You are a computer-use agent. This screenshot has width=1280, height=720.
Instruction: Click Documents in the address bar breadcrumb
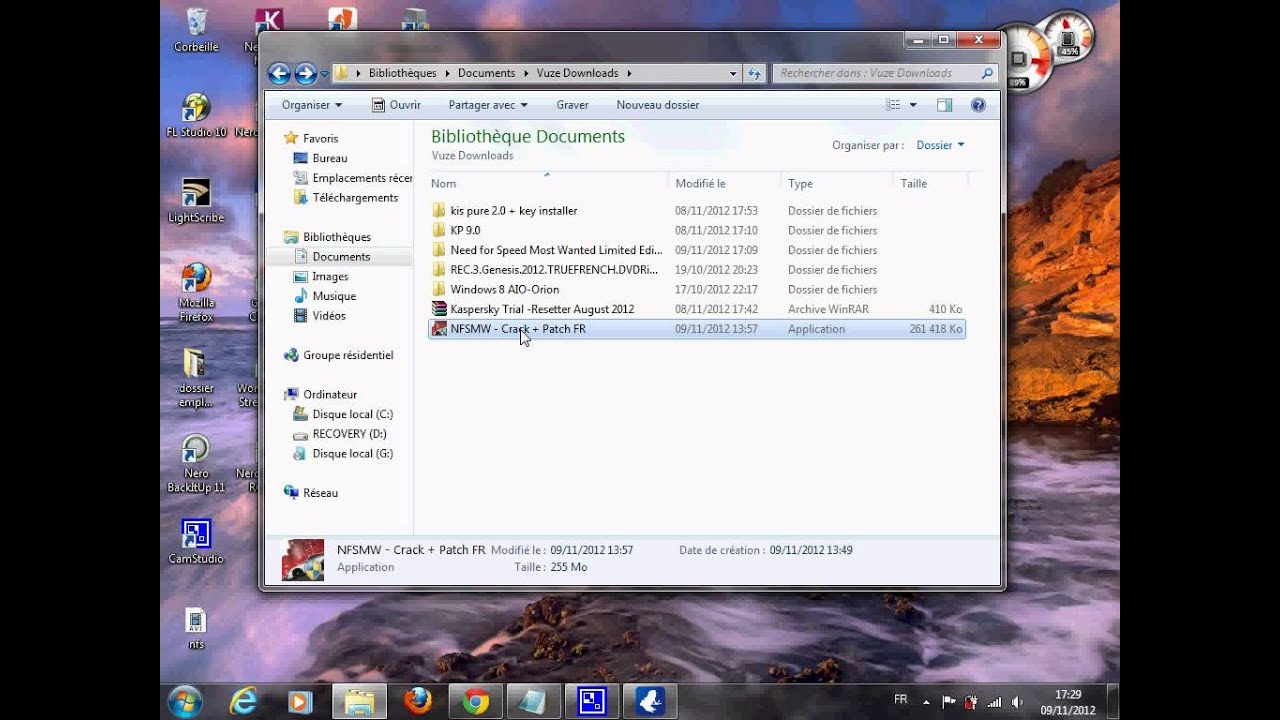[x=486, y=73]
